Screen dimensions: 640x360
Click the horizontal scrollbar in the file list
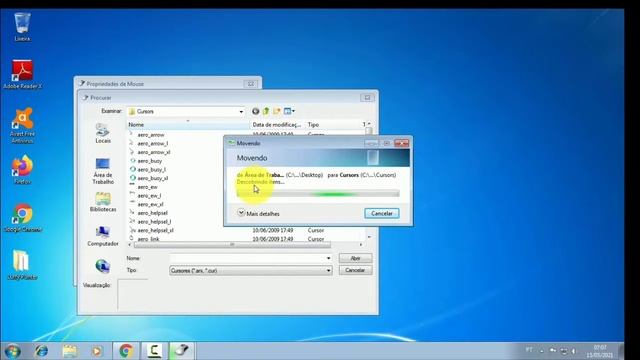232,244
